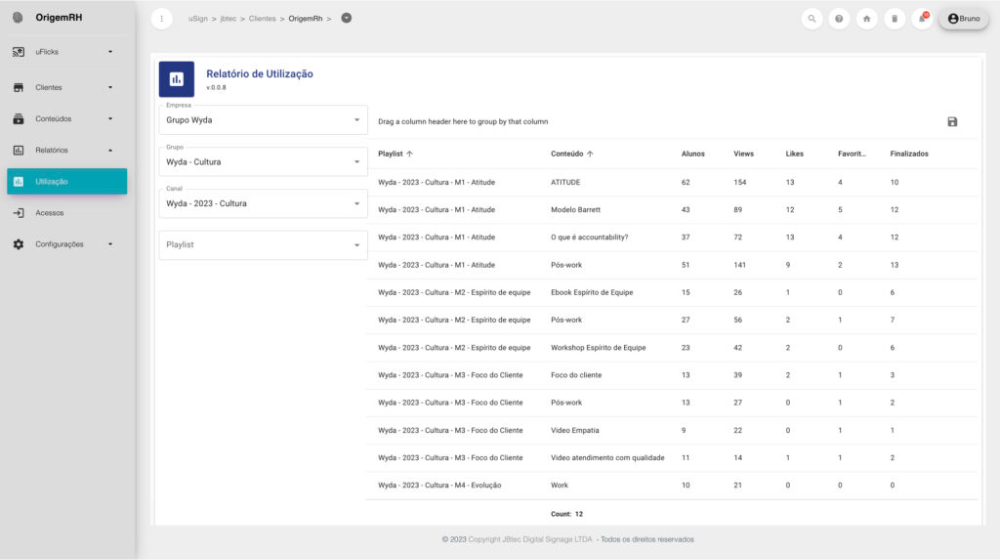
Task: Go to home via the house icon
Action: [867, 19]
